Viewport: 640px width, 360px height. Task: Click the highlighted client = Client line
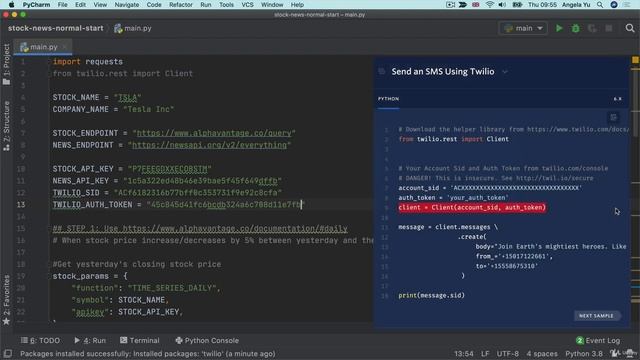tap(472, 207)
